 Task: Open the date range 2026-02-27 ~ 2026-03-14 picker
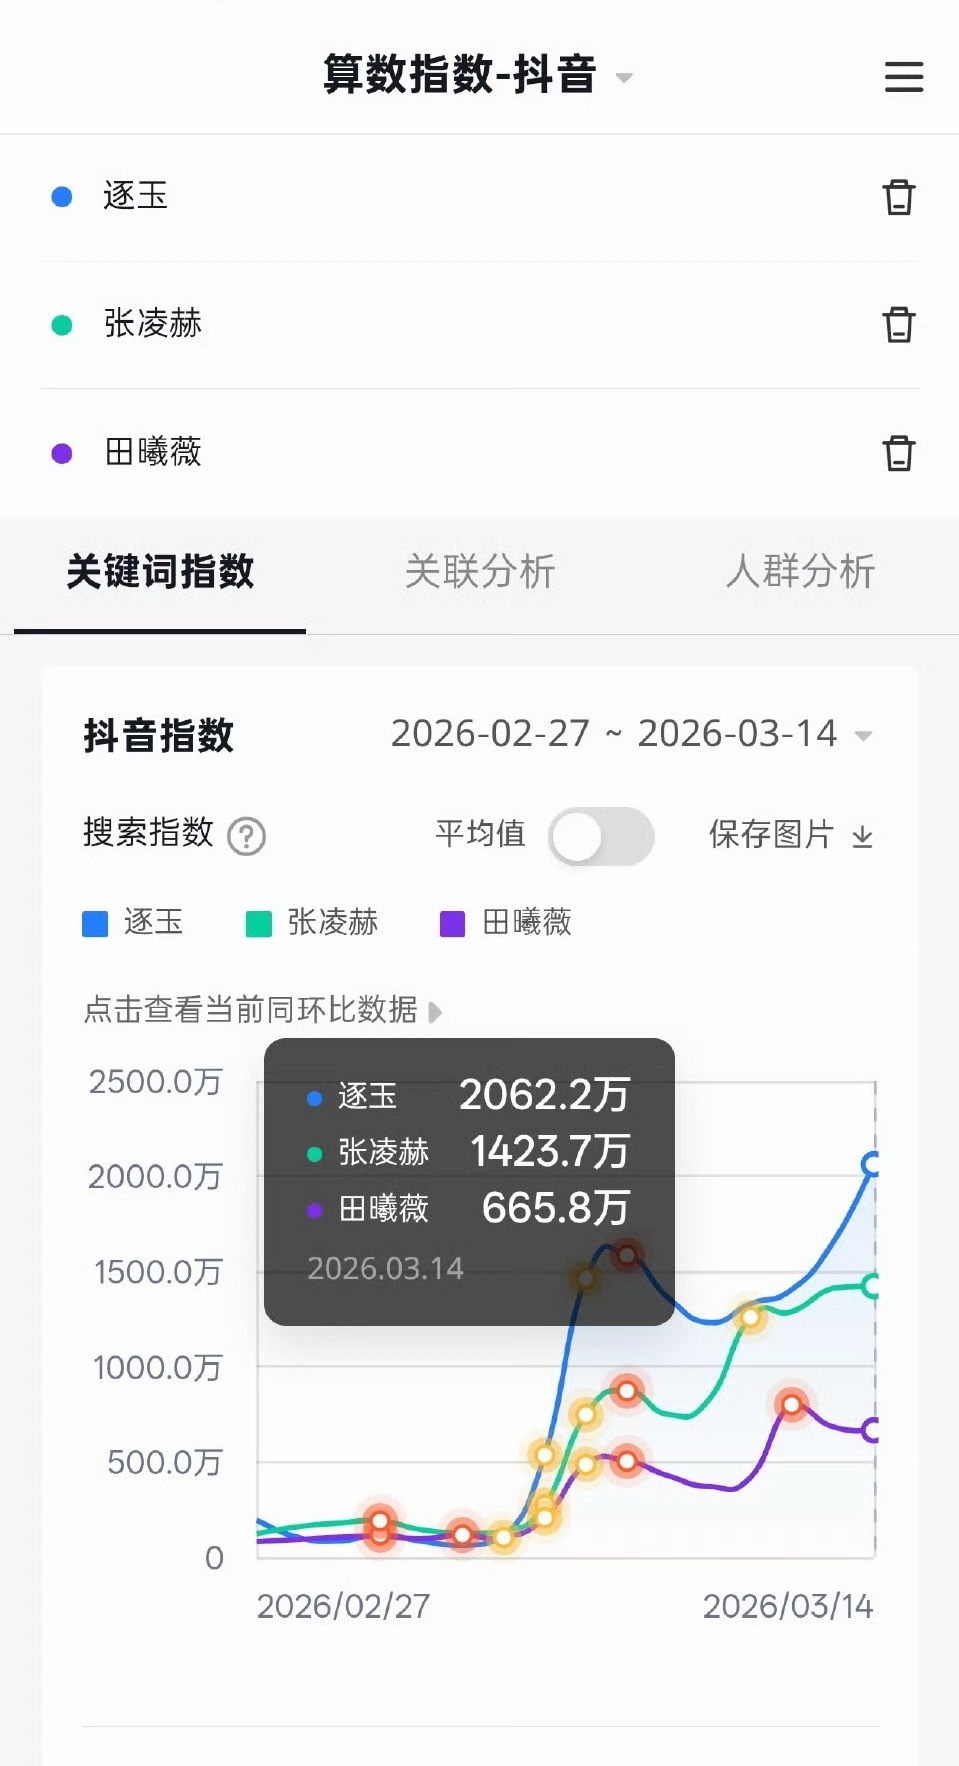point(632,734)
